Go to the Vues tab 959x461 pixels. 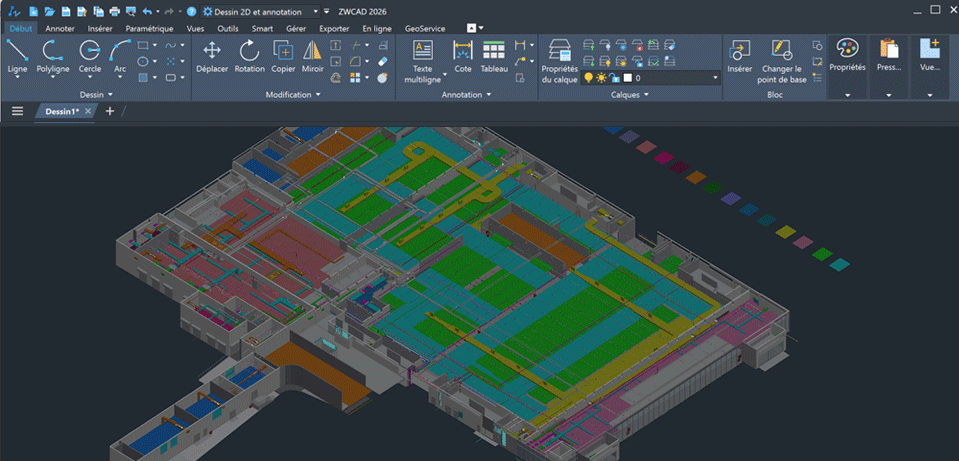(195, 28)
